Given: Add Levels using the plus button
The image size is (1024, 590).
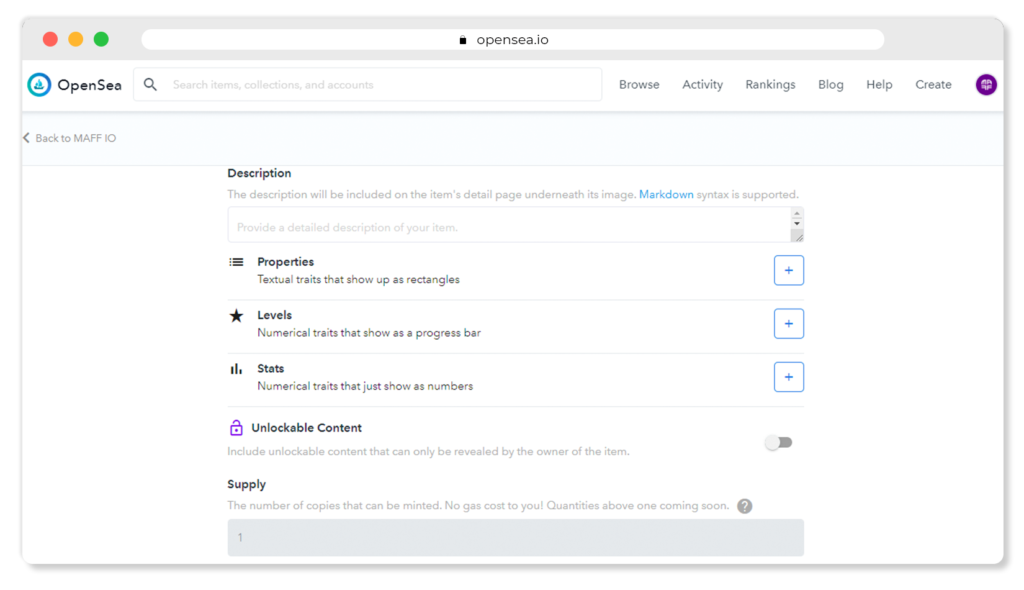Looking at the screenshot, I should 788,324.
